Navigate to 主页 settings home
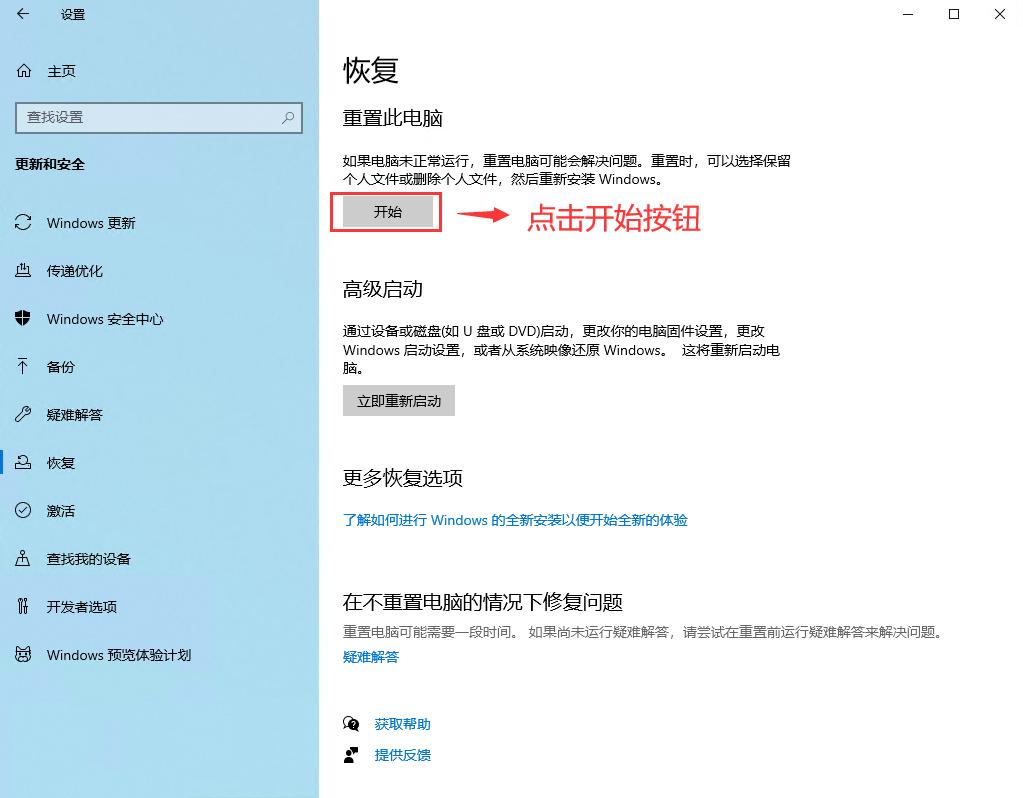Image resolution: width=1023 pixels, height=798 pixels. click(60, 71)
